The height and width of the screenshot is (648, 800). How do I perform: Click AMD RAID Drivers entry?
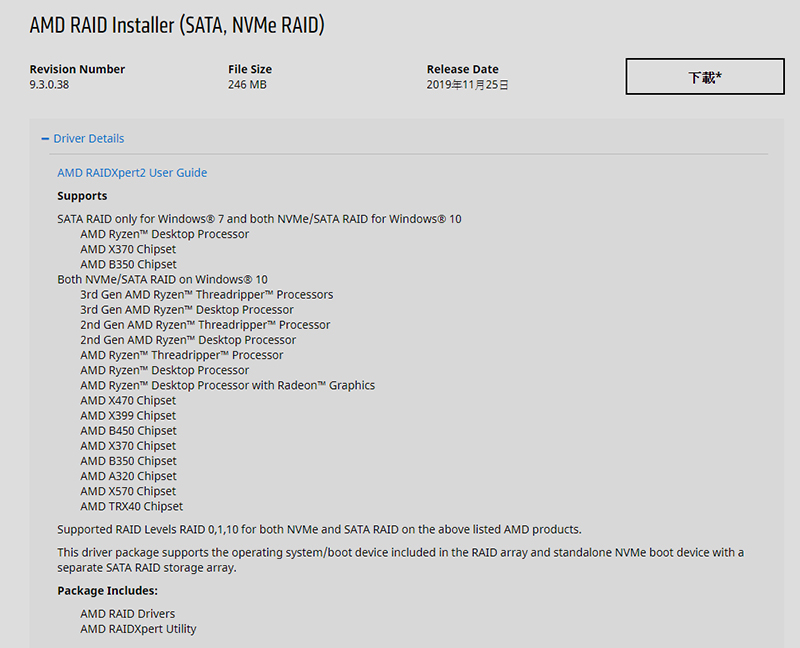128,614
